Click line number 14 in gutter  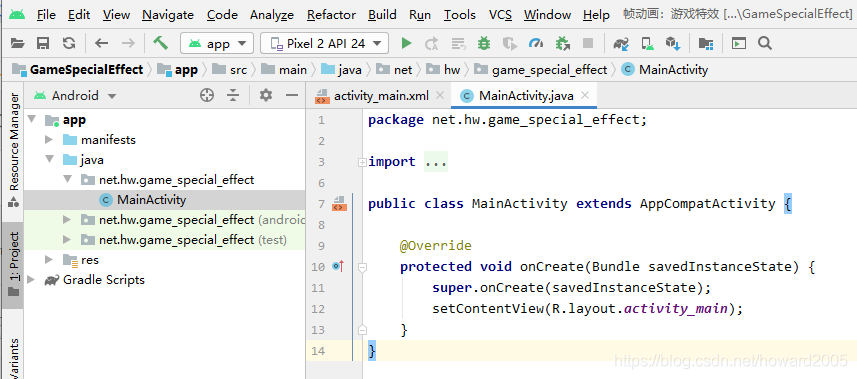coord(318,351)
